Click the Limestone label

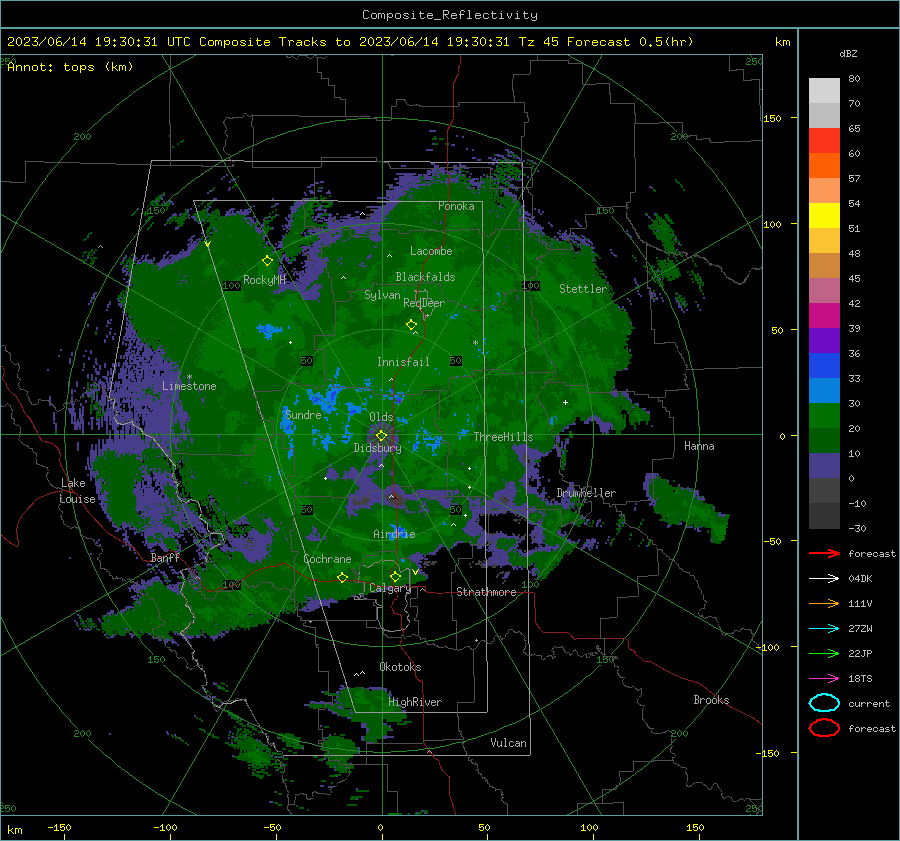pos(189,386)
